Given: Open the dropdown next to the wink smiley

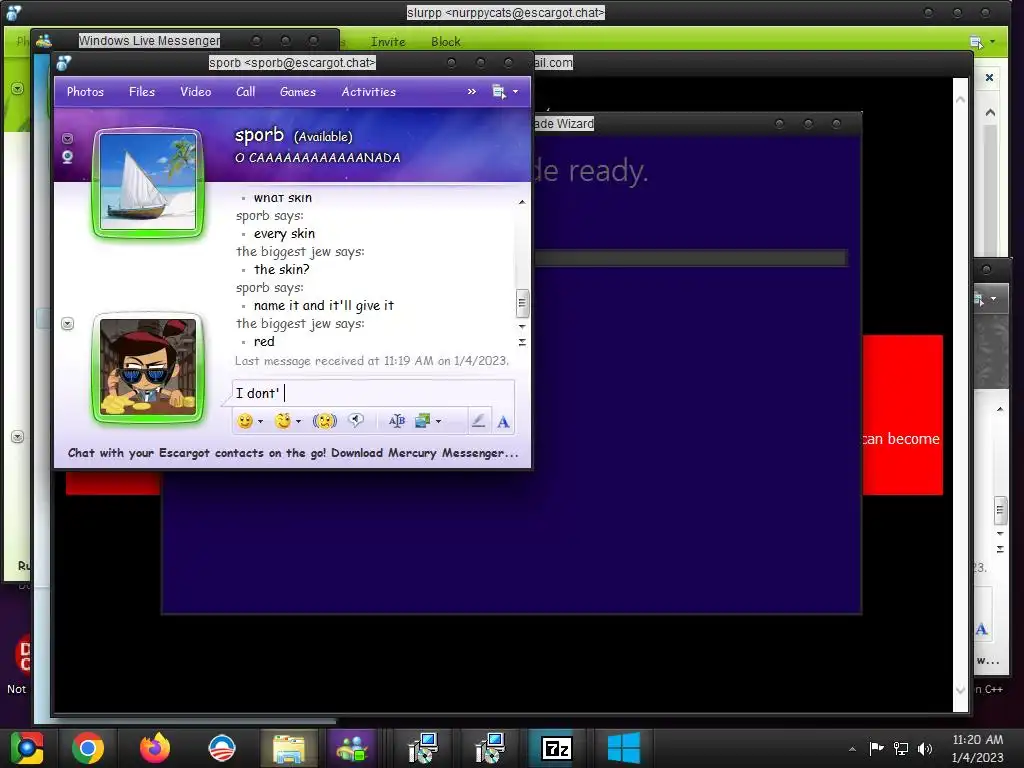Looking at the screenshot, I should point(298,422).
